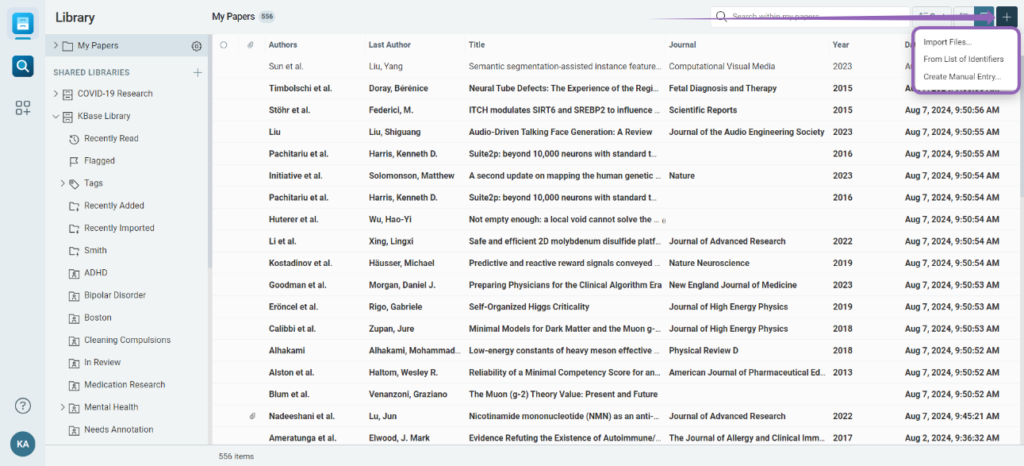The width and height of the screenshot is (1024, 466).
Task: Open the Flagged list in sidebar
Action: pyautogui.click(x=99, y=161)
